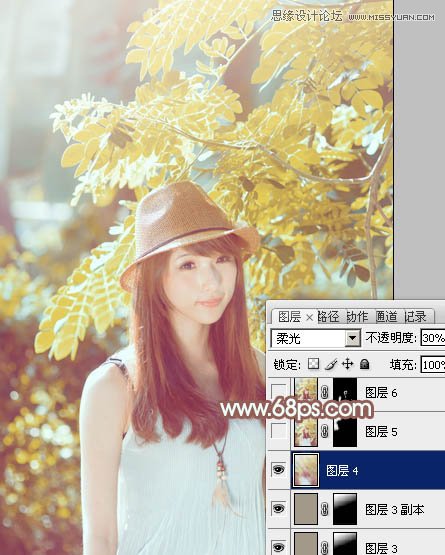Screen dimensions: 445x555
Task: Select 图层 3 gradient mask thumbnail
Action: 345,544
